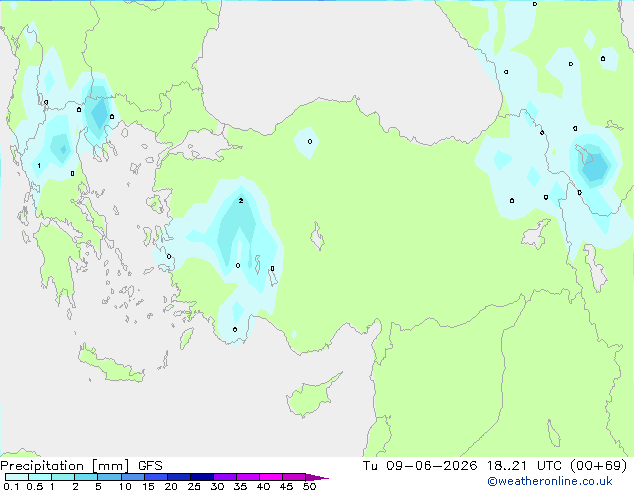Pick the legend swatch between 20 and 25
The height and width of the screenshot is (490, 634).
[x=179, y=477]
